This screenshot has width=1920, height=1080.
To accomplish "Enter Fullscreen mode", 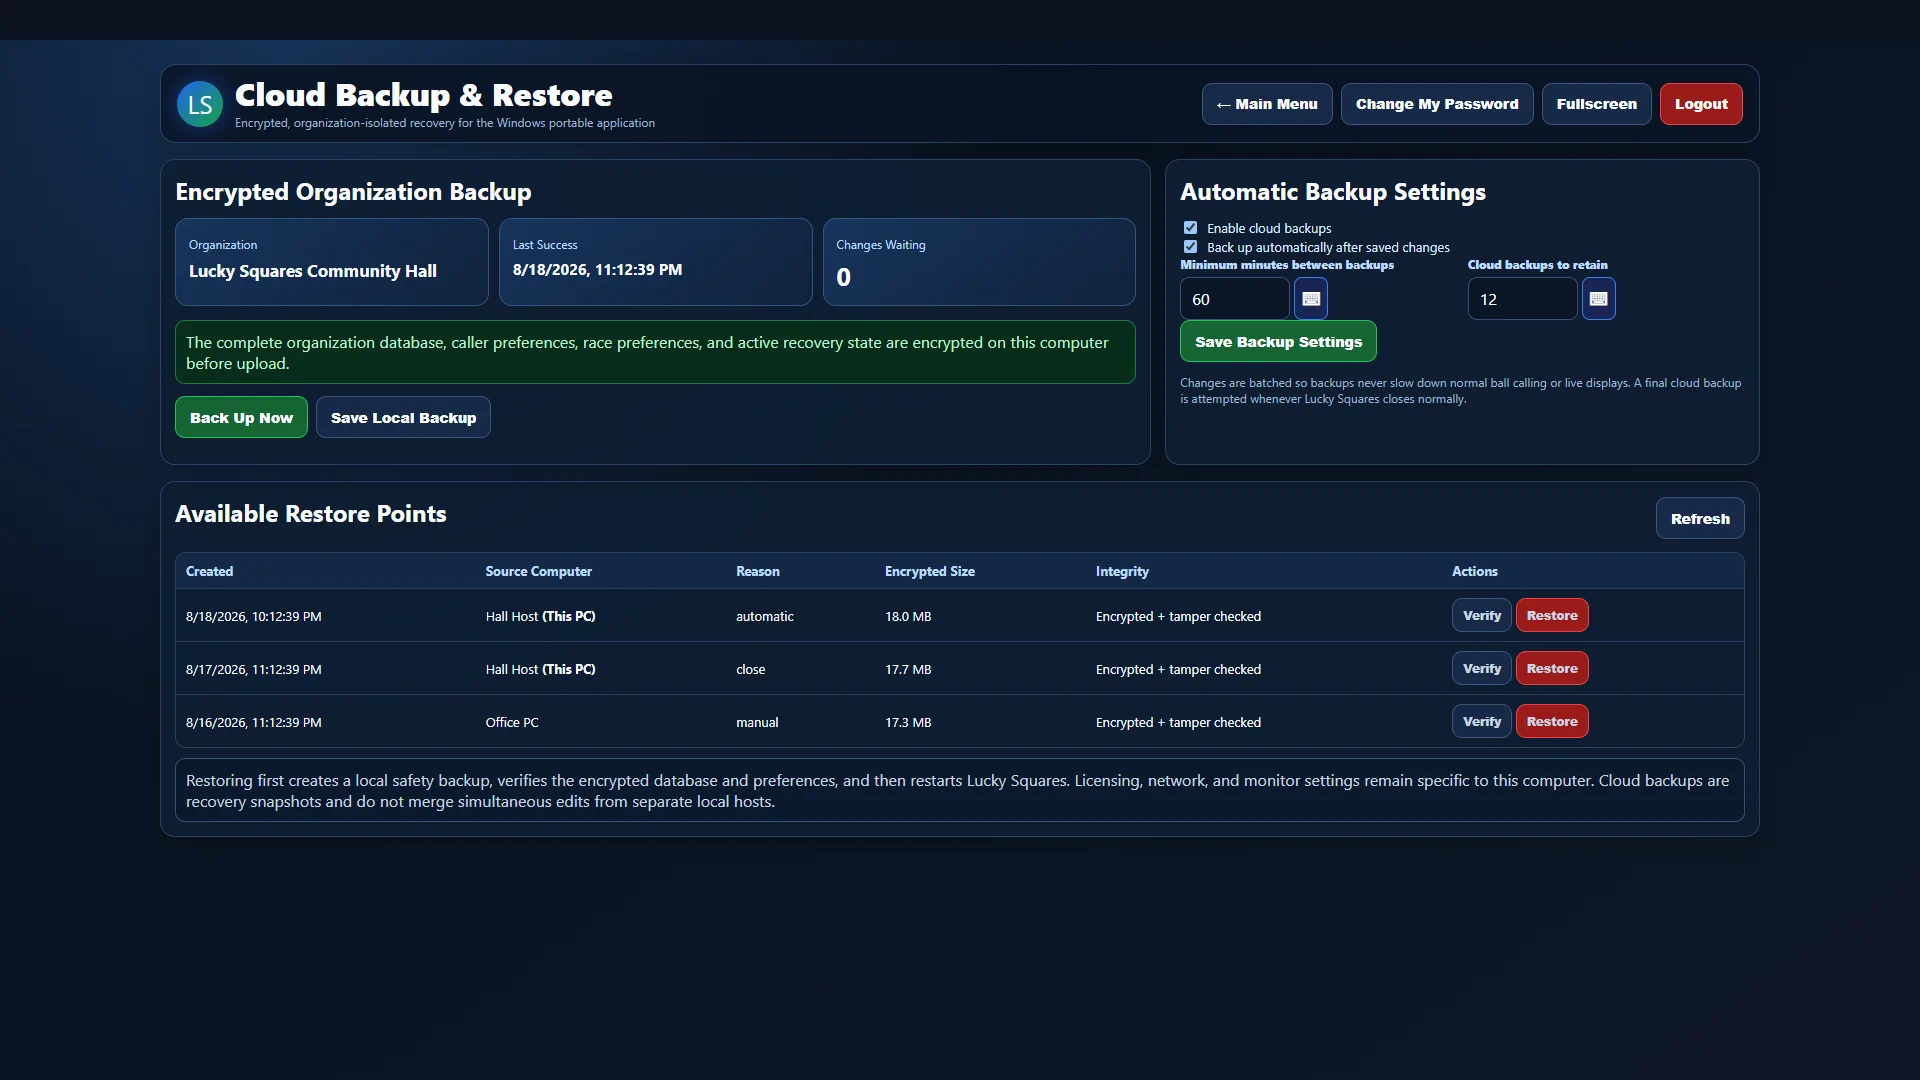I will click(x=1597, y=104).
